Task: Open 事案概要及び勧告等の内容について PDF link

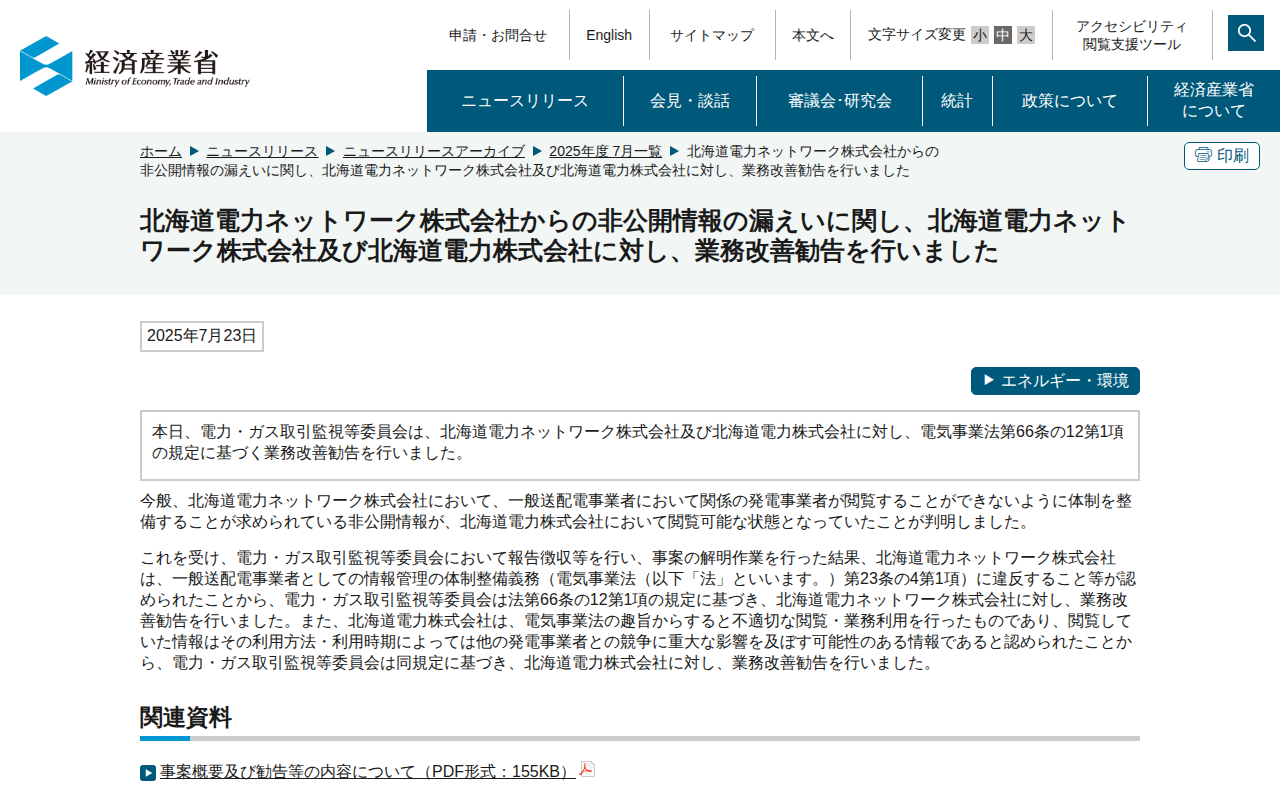Action: 367,772
